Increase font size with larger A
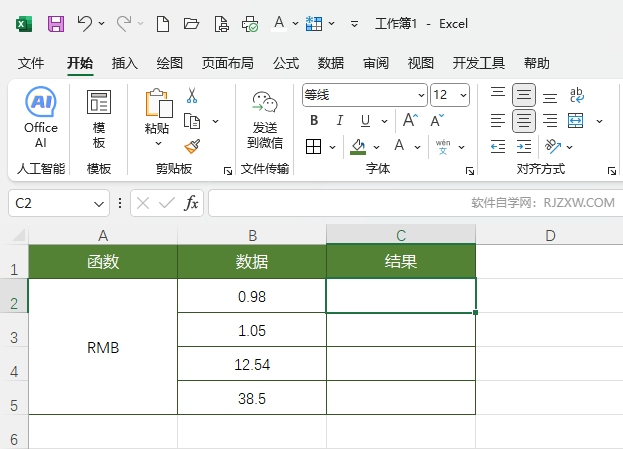Viewport: 623px width, 449px height. pyautogui.click(x=410, y=120)
